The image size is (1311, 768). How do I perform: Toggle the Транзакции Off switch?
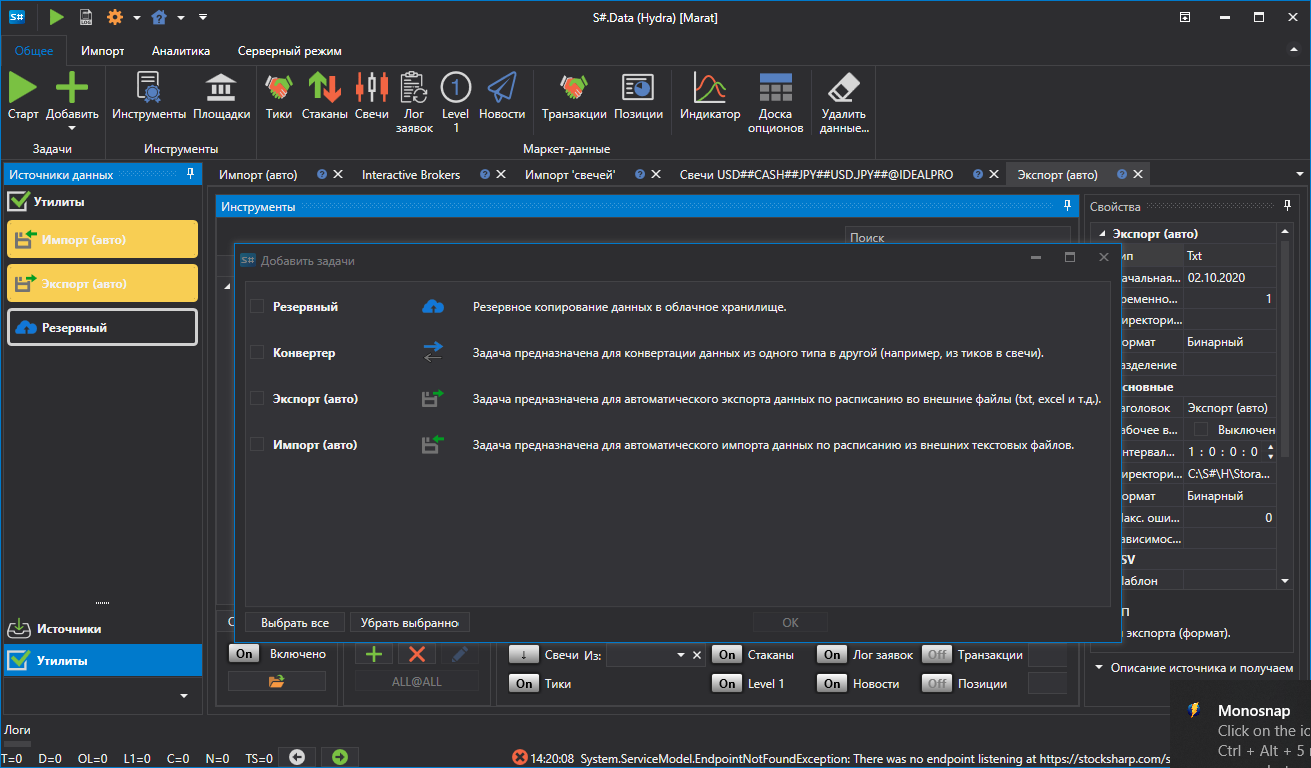936,655
